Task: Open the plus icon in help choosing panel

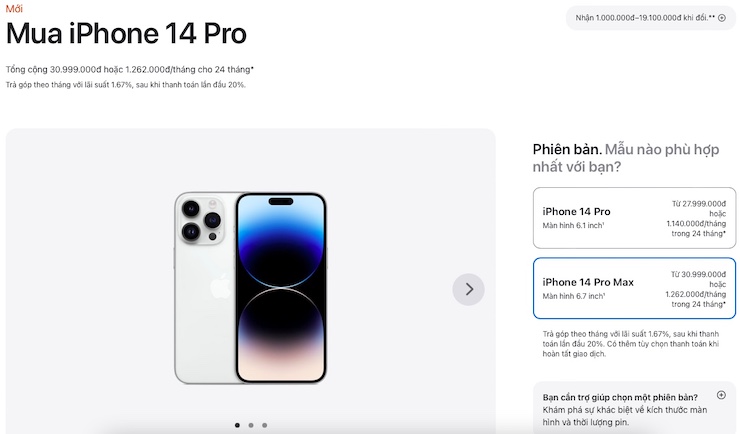Action: (x=721, y=395)
